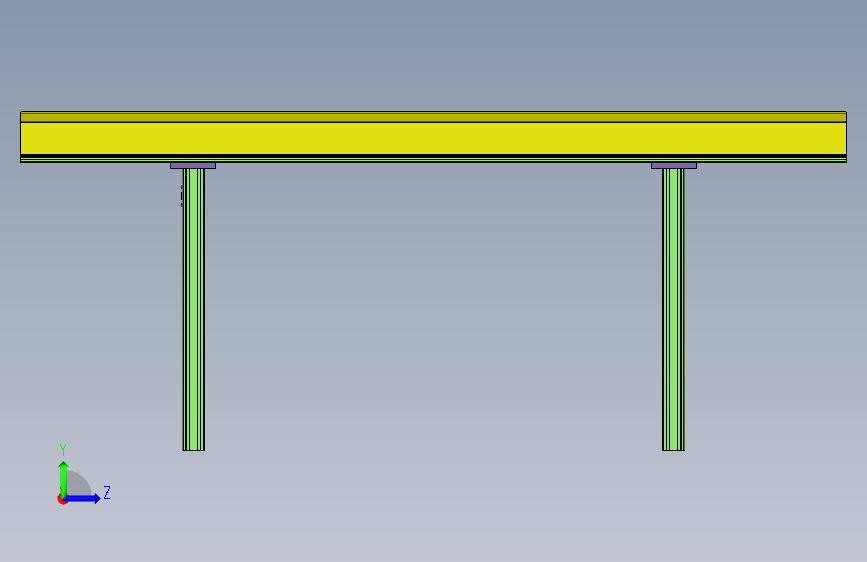This screenshot has height=562, width=867.
Task: Select the left purple cap plate
Action: (x=193, y=165)
